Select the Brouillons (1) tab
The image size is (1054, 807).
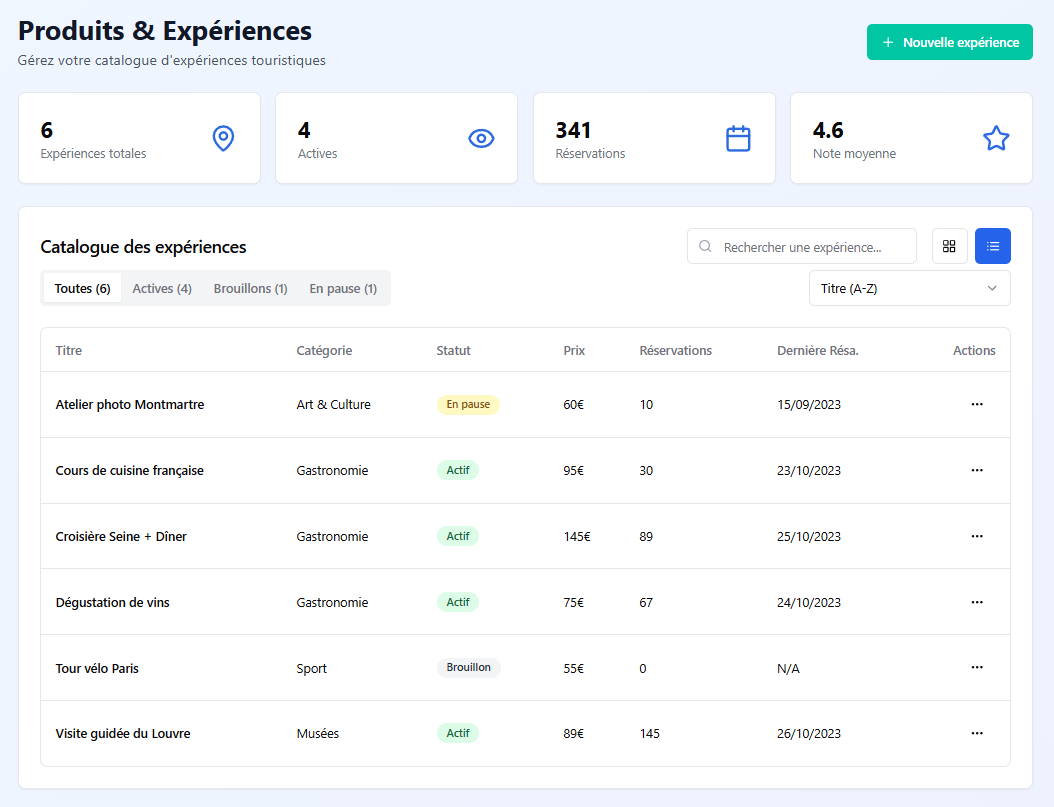pyautogui.click(x=250, y=288)
